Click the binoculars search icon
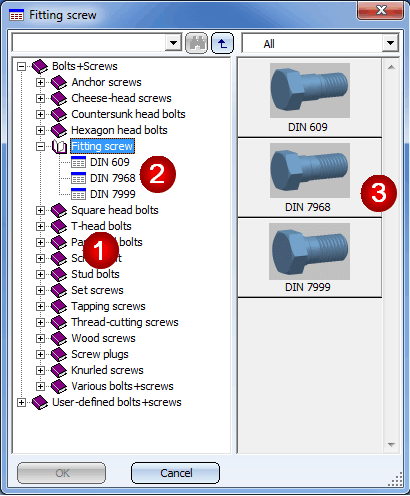This screenshot has width=410, height=496. (196, 43)
